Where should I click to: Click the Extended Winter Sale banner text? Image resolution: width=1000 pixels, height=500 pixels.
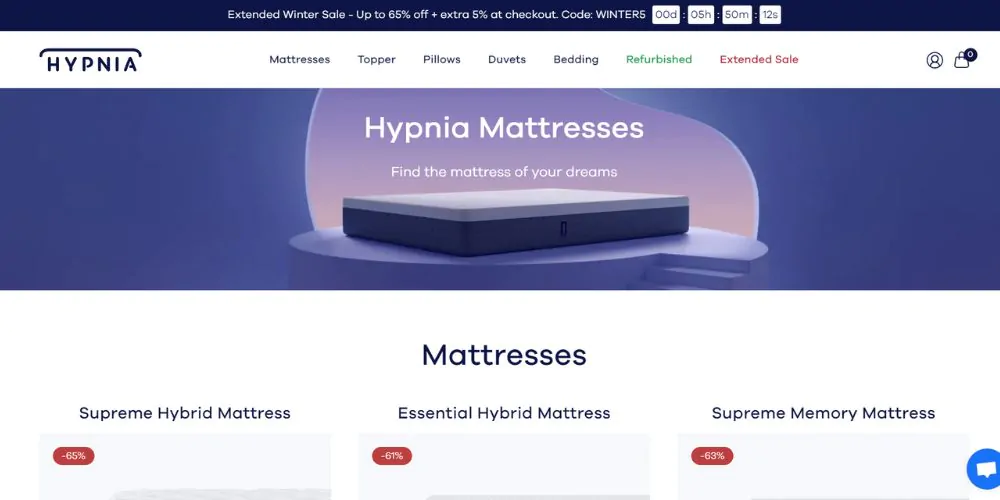click(x=436, y=15)
